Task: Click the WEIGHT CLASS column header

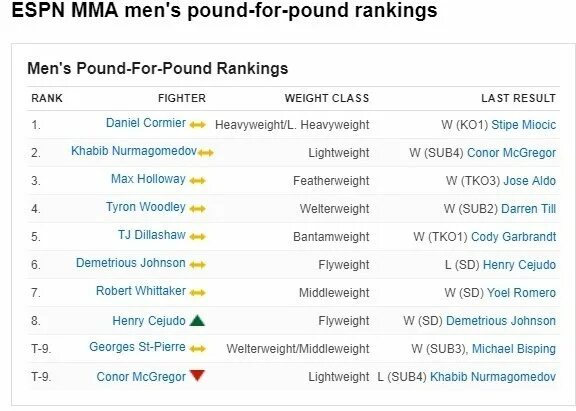Action: 327,98
